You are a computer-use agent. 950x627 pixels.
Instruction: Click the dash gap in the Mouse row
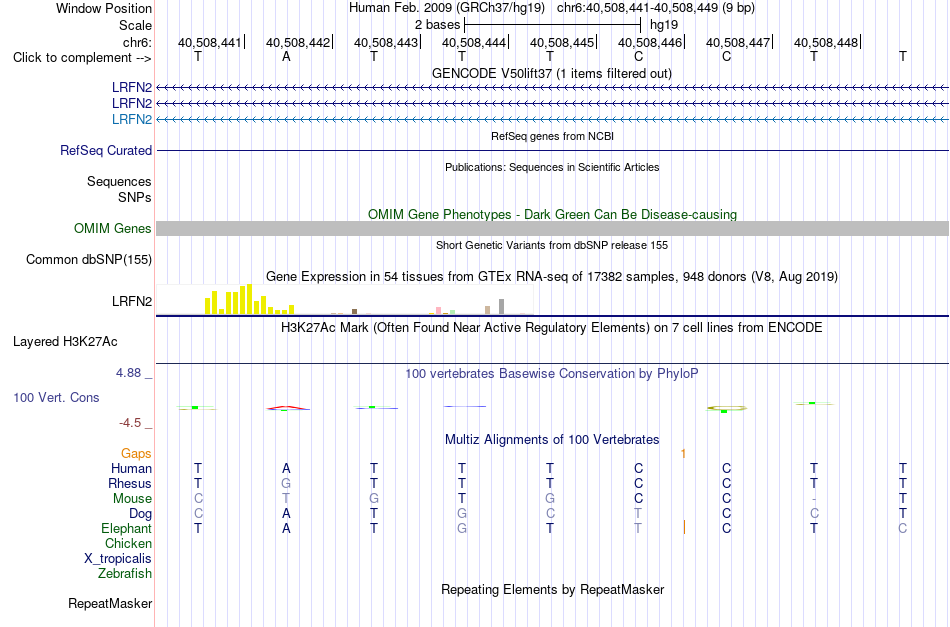click(814, 499)
